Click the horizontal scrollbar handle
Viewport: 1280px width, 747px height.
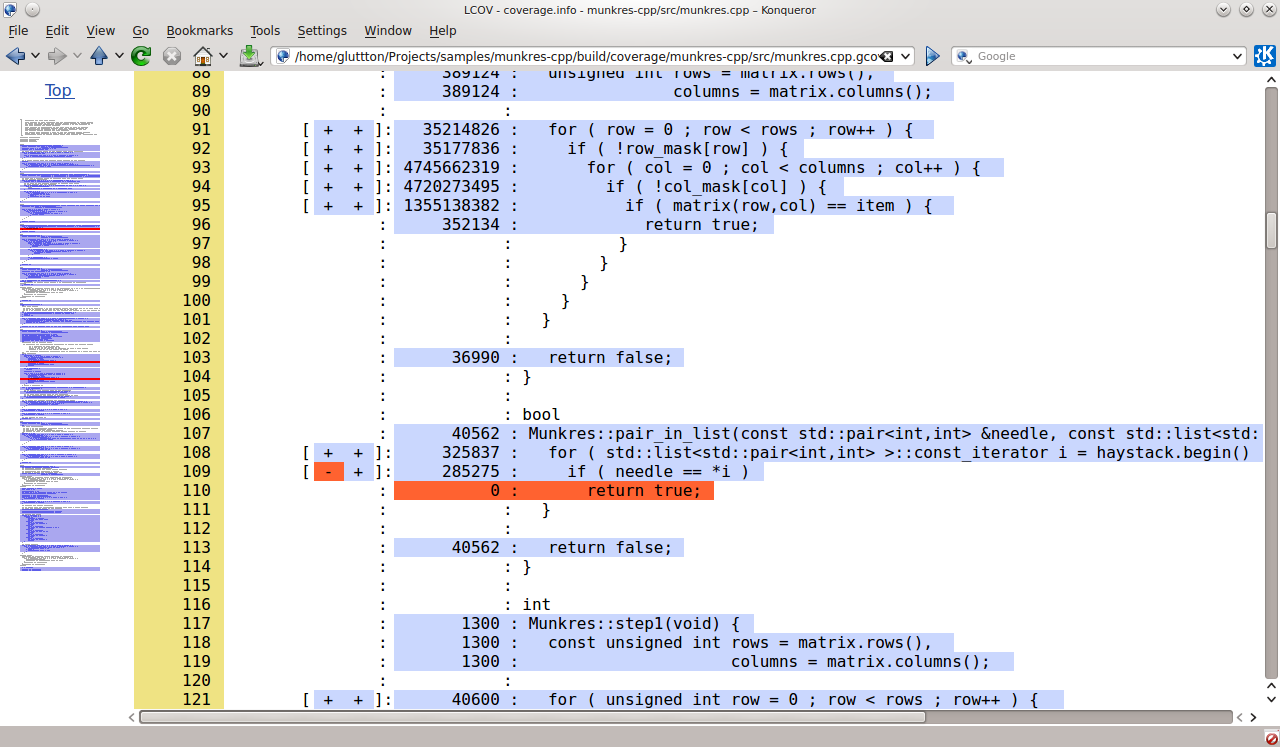coord(532,717)
